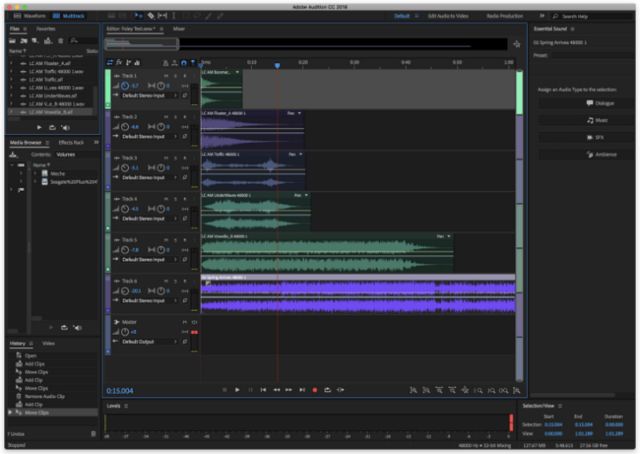Viewport: 640px width, 454px height.
Task: Select the Slip tool in the toolbar
Action: [162, 16]
